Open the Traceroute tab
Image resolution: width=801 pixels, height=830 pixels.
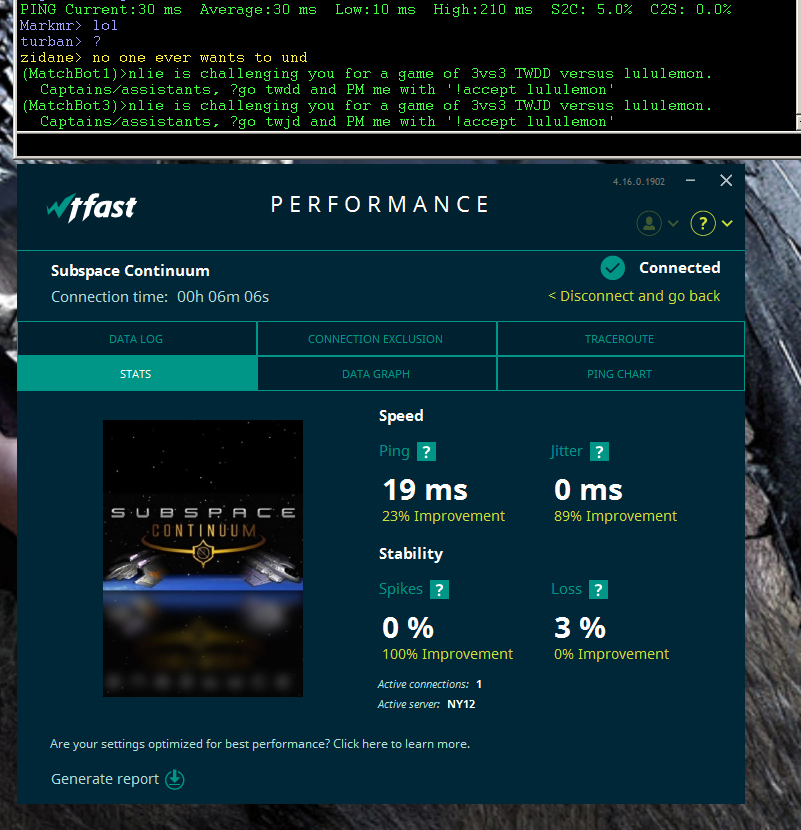tap(619, 339)
